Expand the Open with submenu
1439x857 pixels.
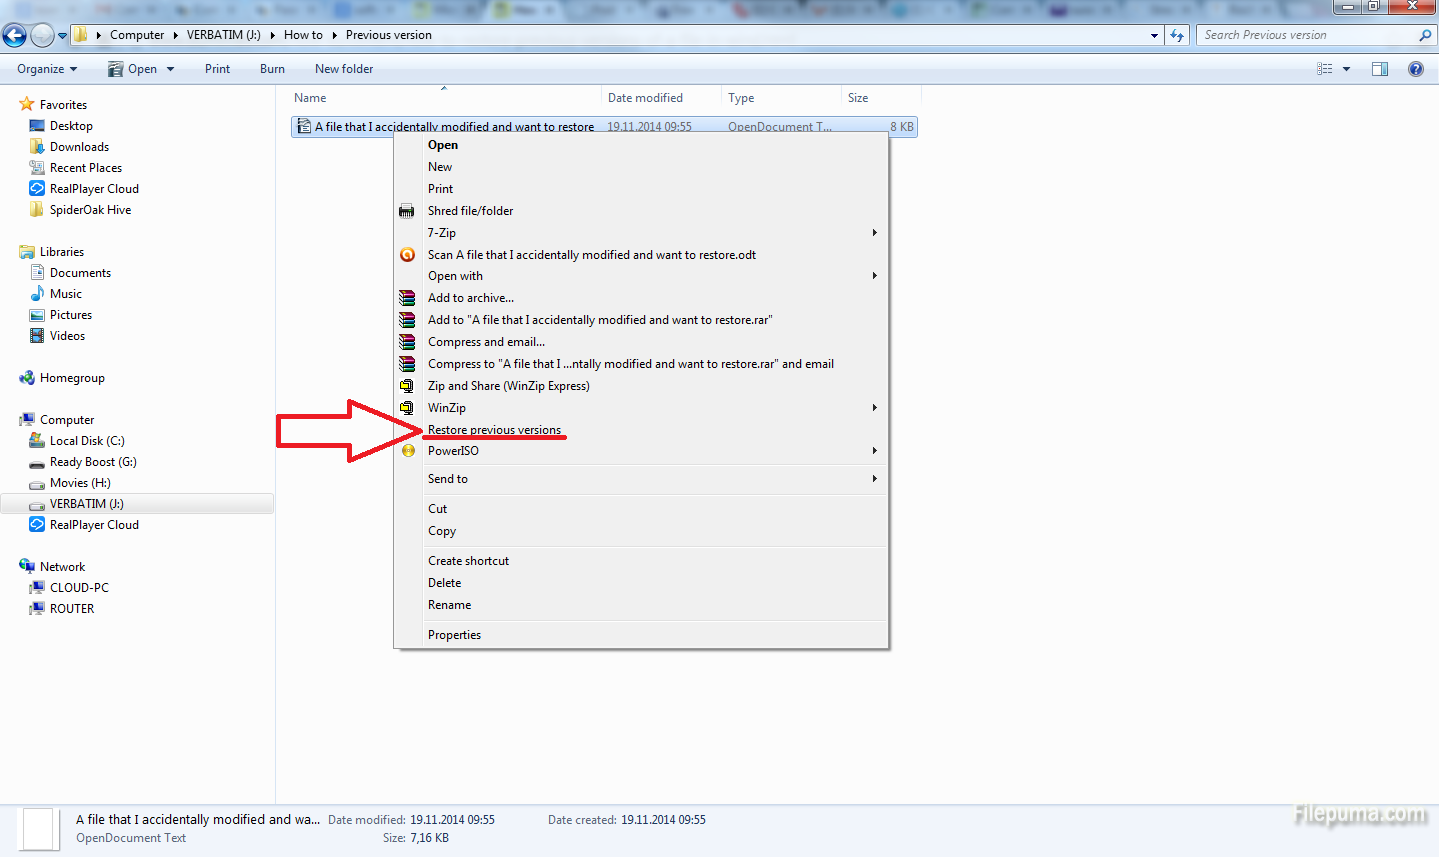tap(641, 276)
